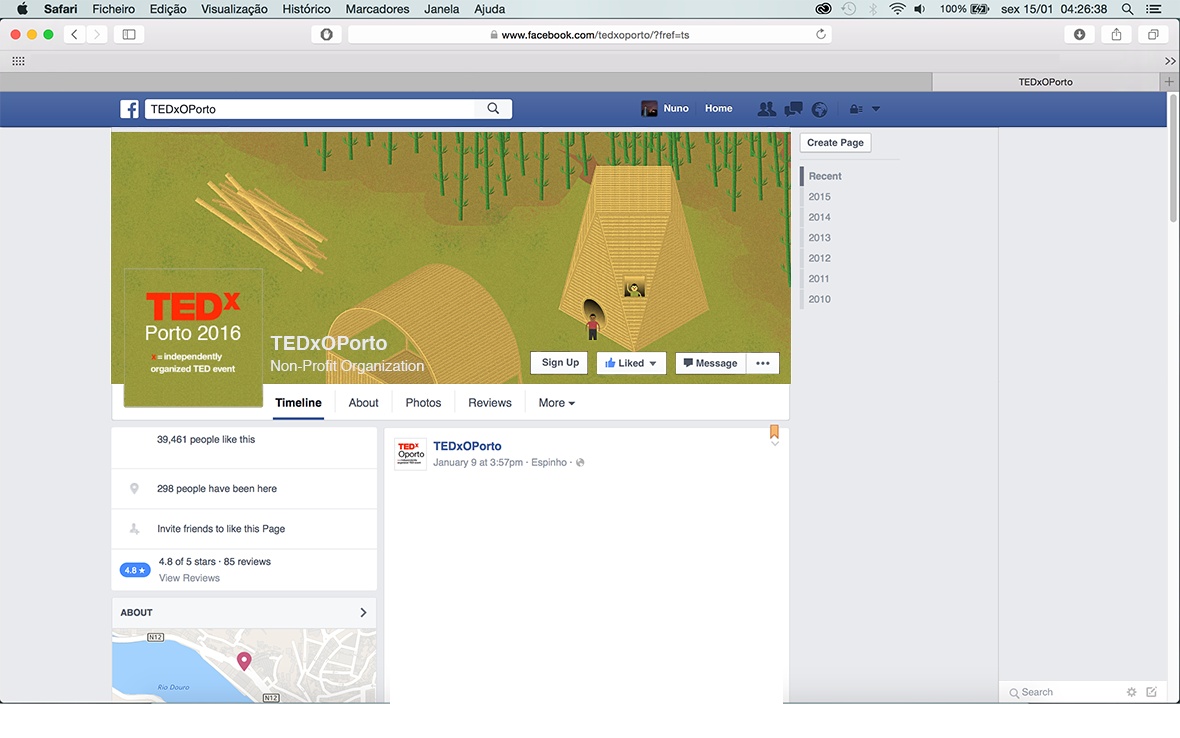
Task: Click the Message button
Action: point(710,363)
